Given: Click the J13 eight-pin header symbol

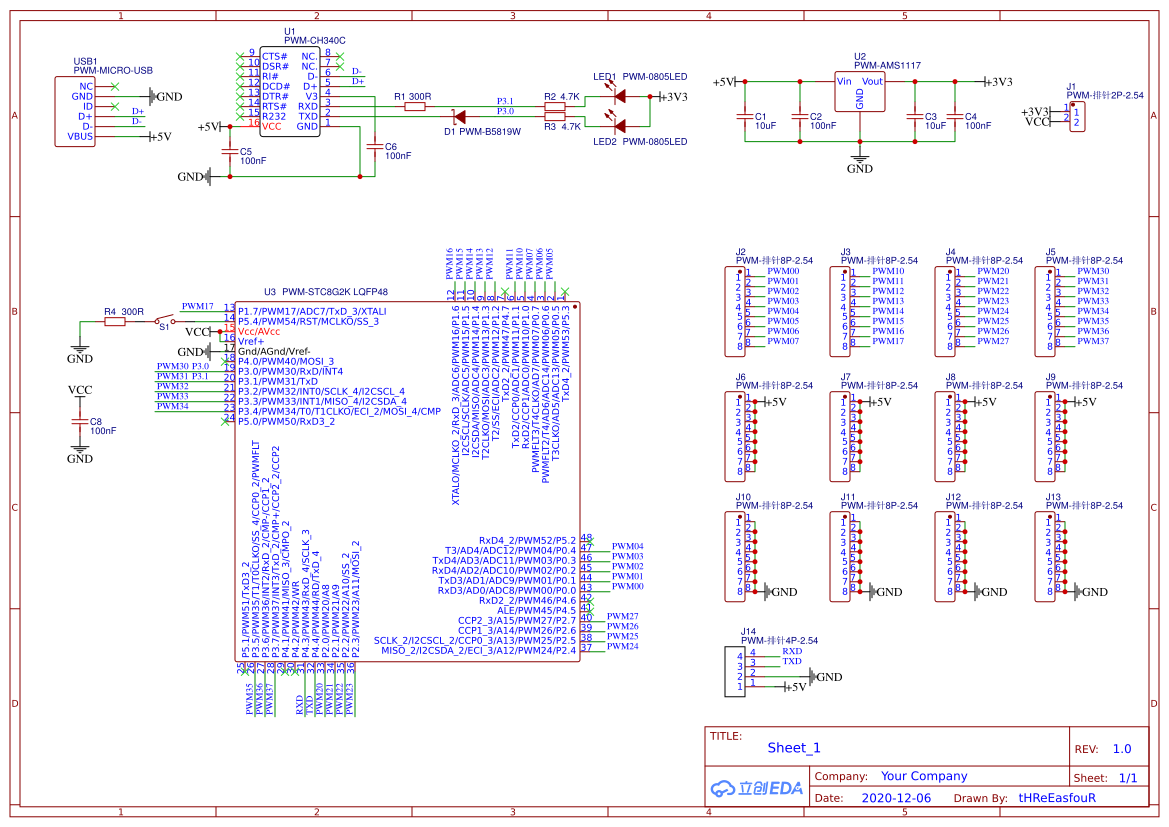Looking at the screenshot, I should coord(1044,556).
